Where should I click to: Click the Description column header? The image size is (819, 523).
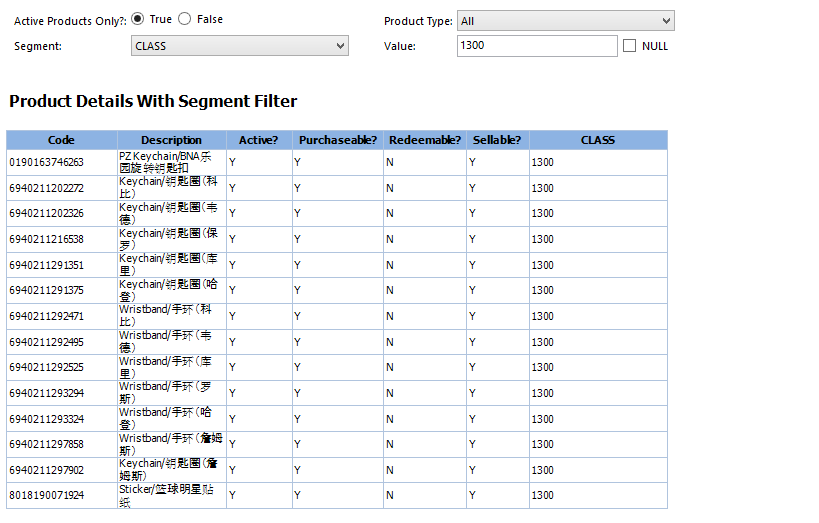tap(171, 140)
